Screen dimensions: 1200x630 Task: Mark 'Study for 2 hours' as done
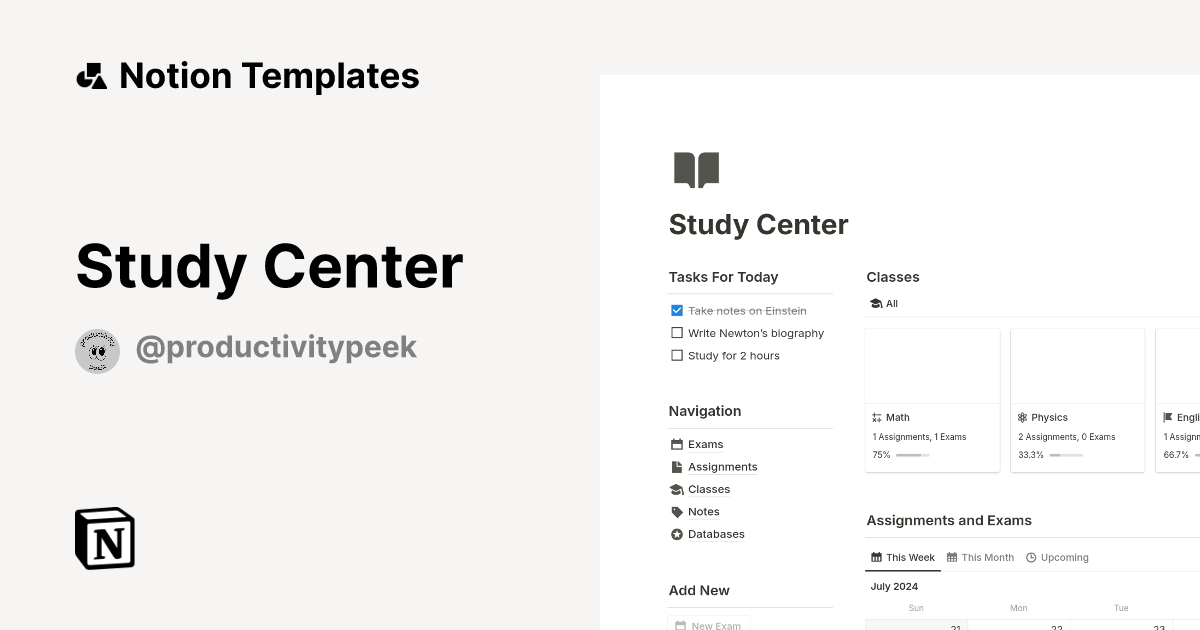(x=677, y=355)
